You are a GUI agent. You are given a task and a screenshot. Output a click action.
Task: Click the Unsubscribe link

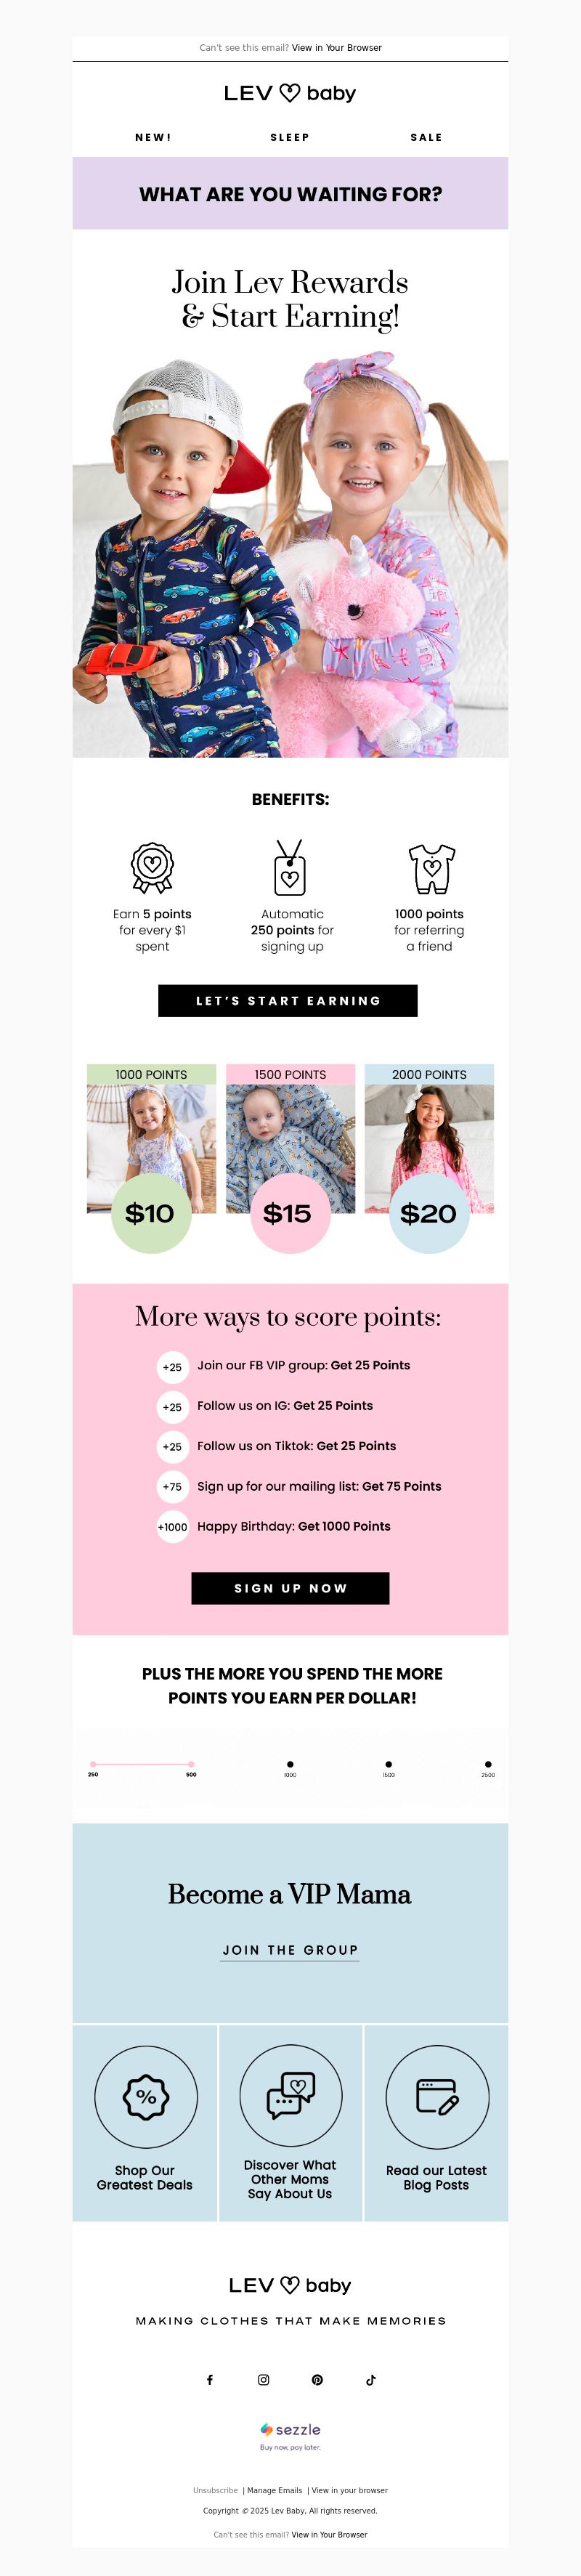coord(215,2490)
